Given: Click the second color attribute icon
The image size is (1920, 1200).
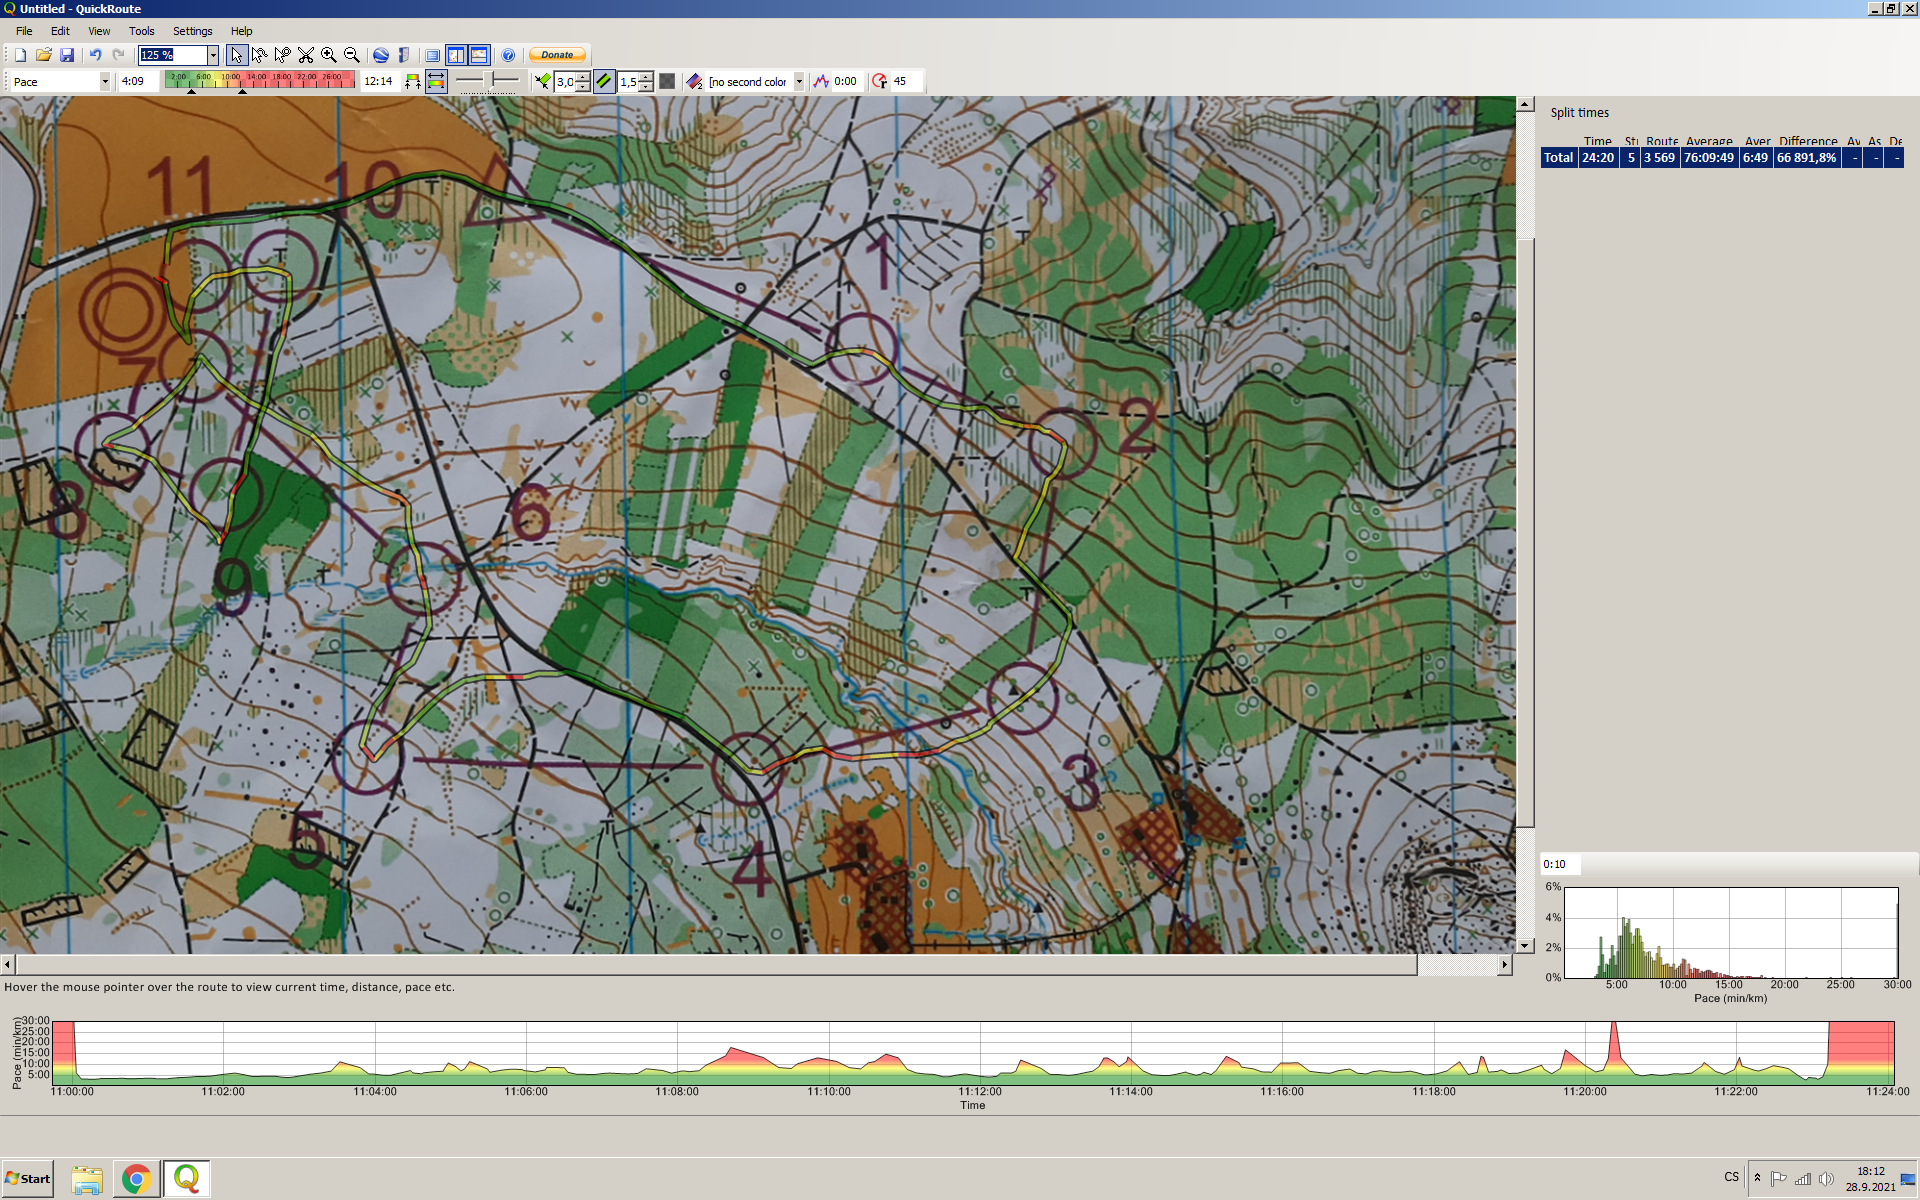Looking at the screenshot, I should tap(694, 82).
